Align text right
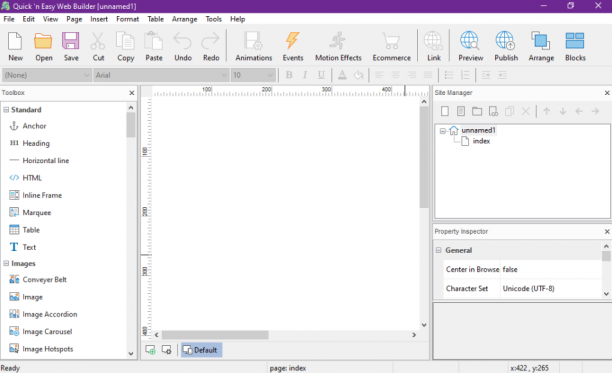612x373 pixels. [411, 75]
